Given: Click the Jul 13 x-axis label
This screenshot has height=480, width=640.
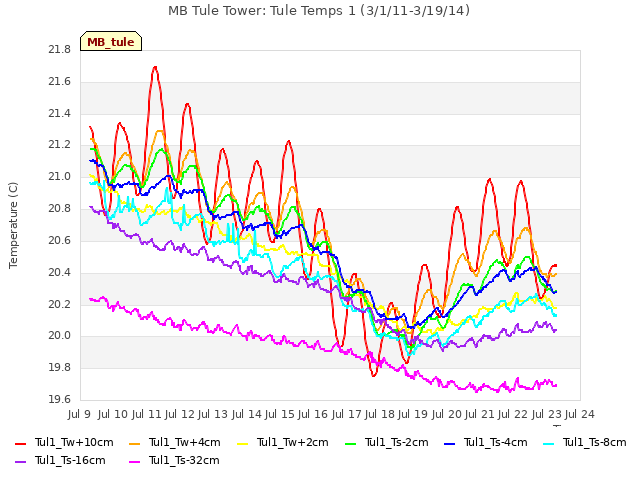Looking at the screenshot, I should tap(213, 414).
